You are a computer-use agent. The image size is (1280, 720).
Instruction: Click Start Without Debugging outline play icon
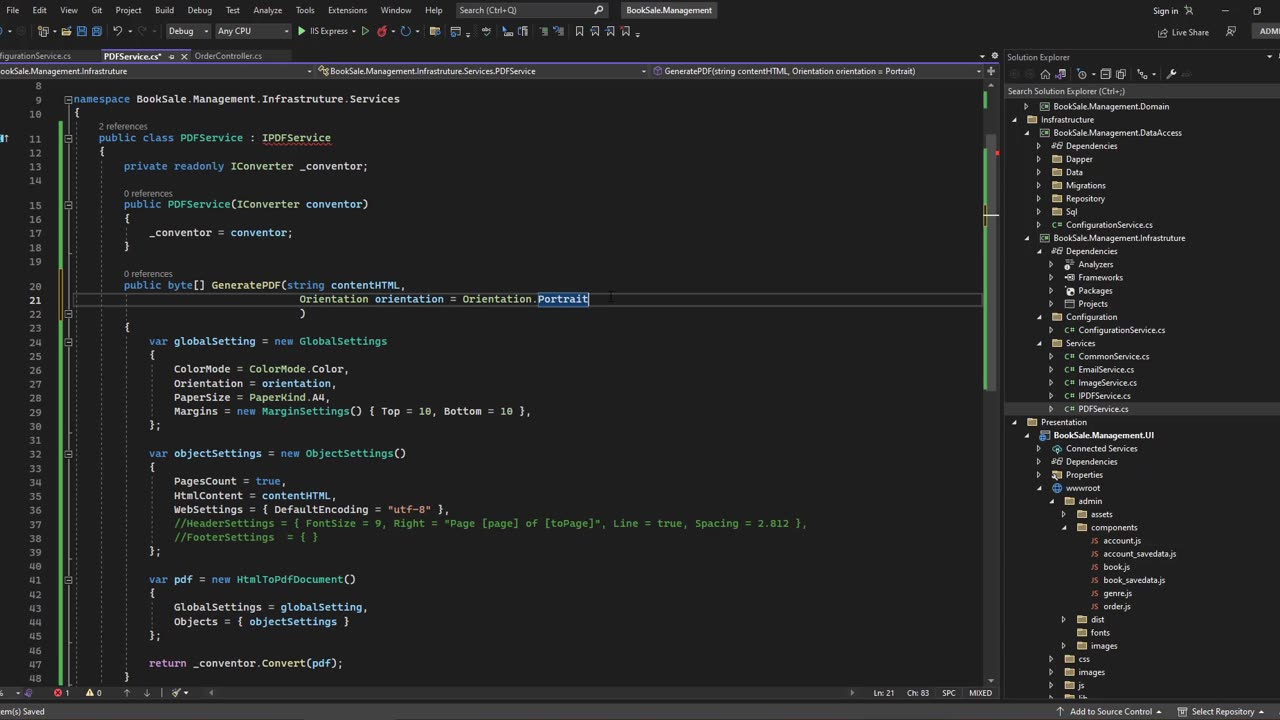pos(365,31)
